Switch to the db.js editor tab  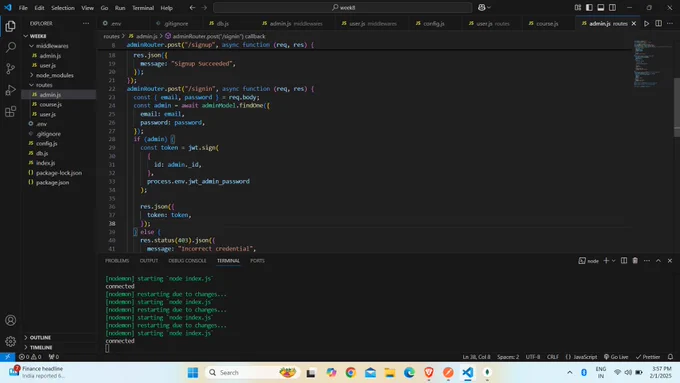223,23
